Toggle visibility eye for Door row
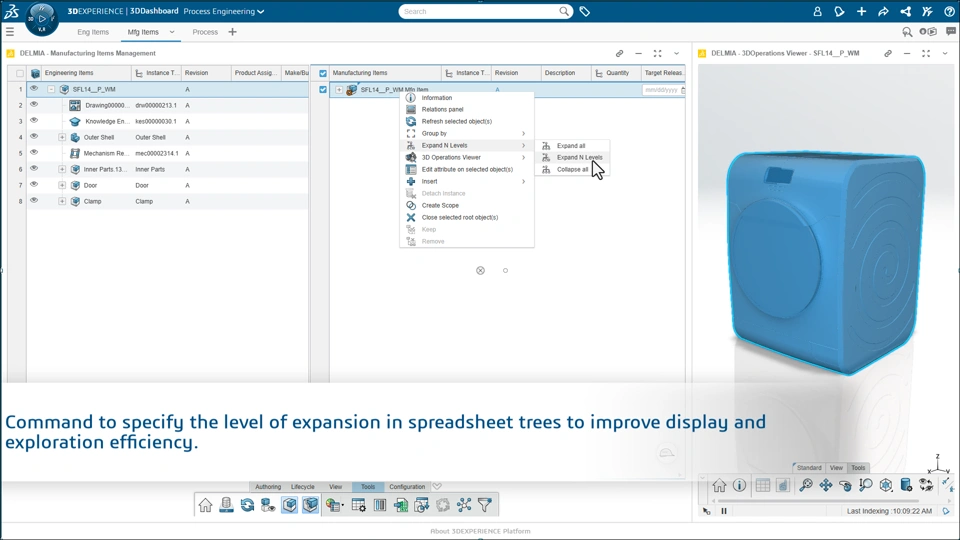 tap(34, 184)
